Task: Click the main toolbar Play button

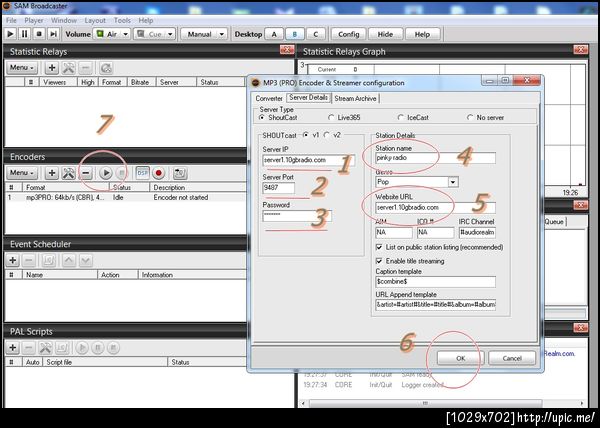Action: (10, 34)
